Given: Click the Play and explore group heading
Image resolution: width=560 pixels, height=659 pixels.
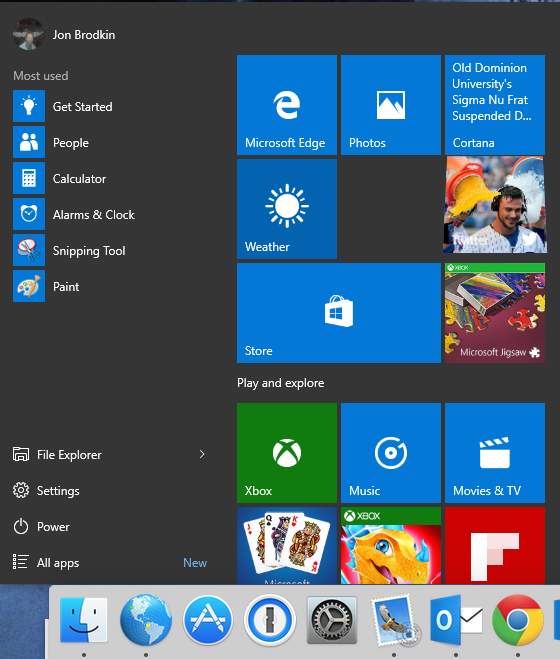Looking at the screenshot, I should 280,383.
